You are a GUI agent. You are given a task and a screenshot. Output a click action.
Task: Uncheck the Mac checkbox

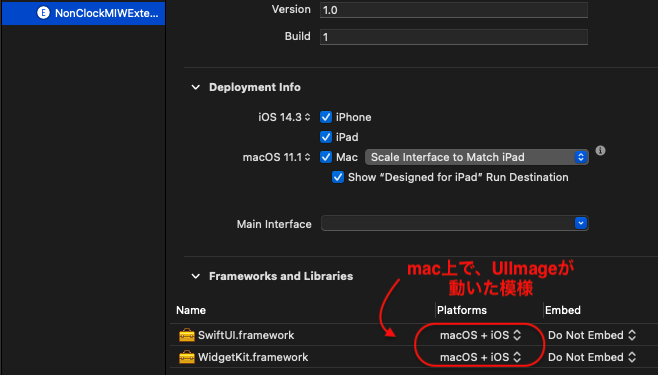click(x=326, y=157)
